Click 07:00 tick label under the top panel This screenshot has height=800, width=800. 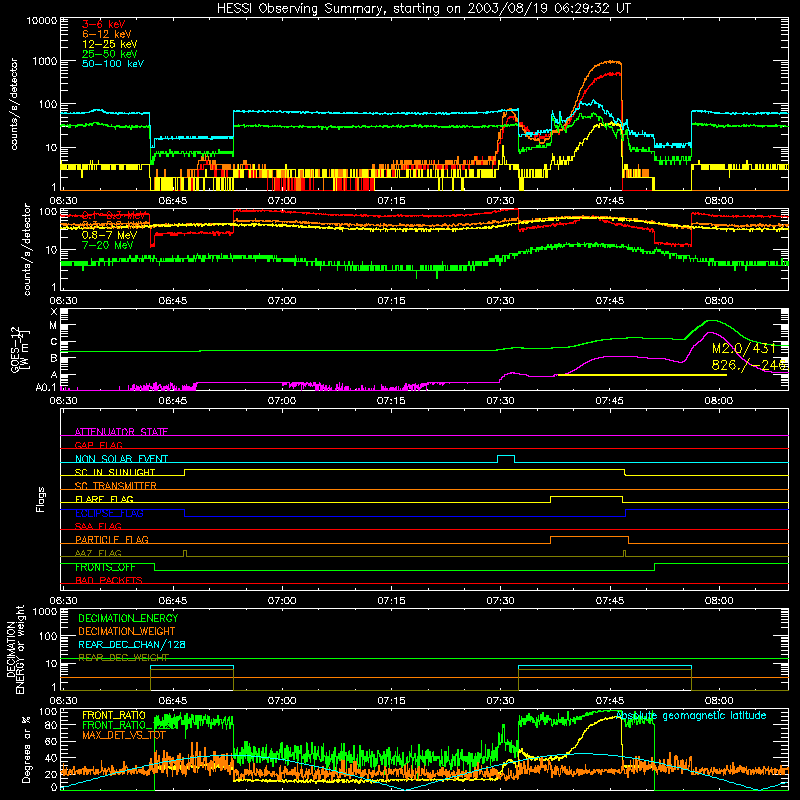pyautogui.click(x=282, y=201)
